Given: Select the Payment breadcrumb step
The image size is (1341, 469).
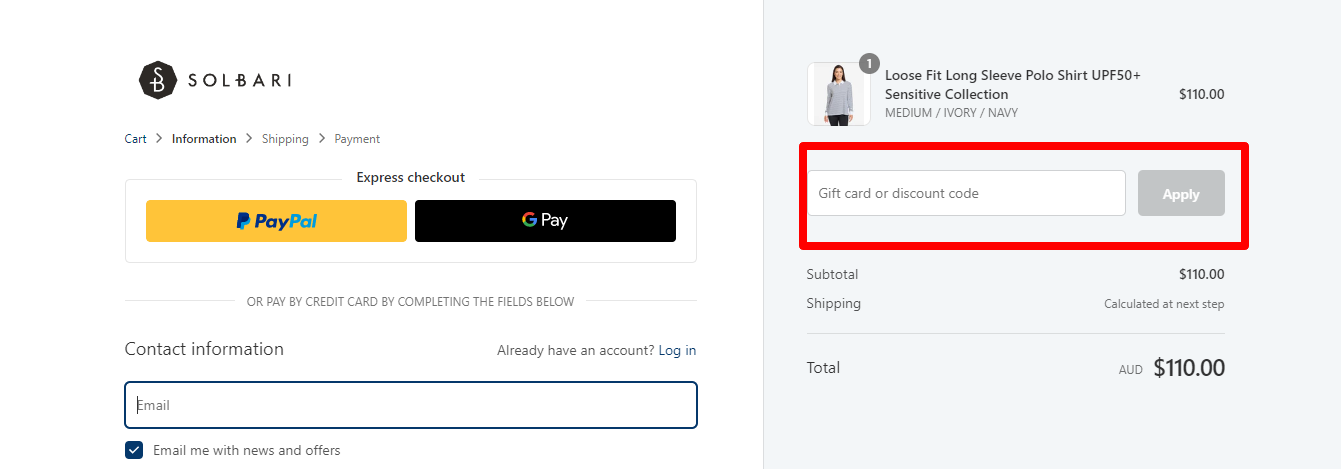Looking at the screenshot, I should (x=357, y=139).
